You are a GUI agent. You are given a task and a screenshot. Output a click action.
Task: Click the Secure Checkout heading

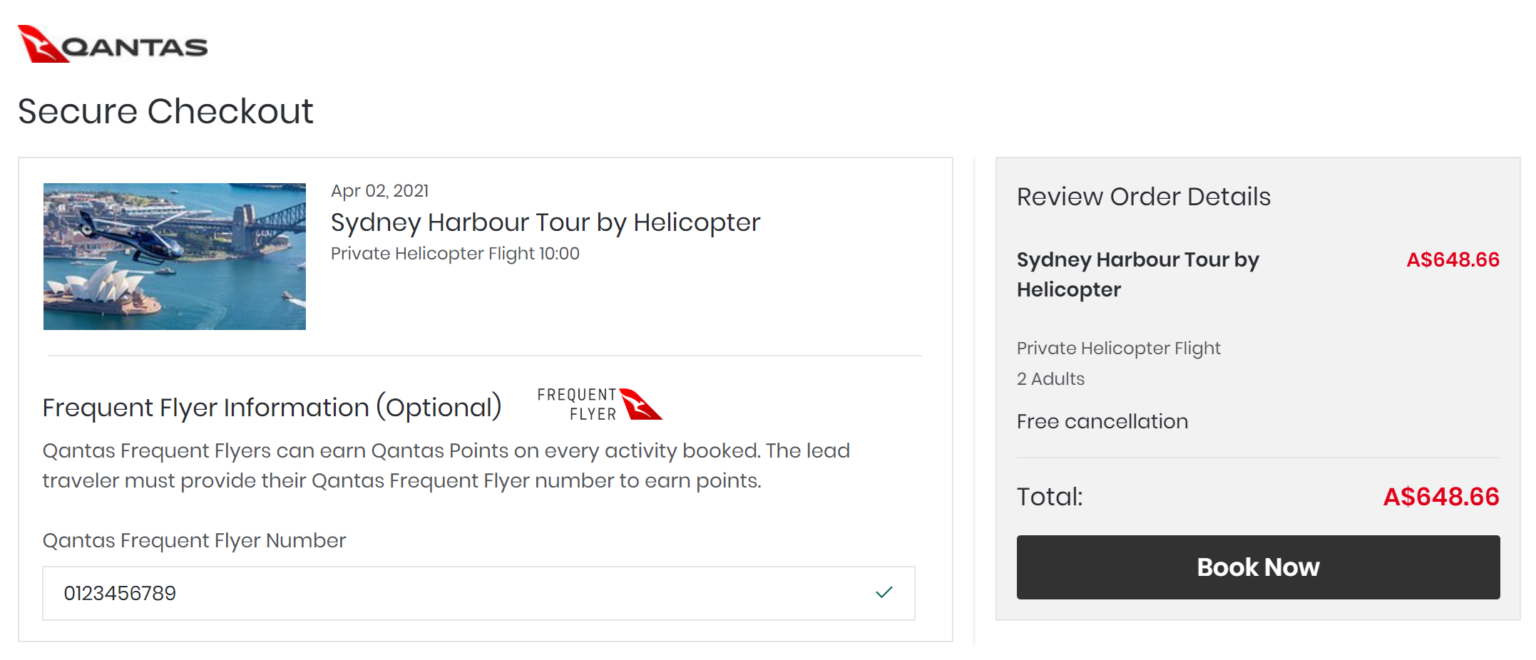click(x=165, y=111)
